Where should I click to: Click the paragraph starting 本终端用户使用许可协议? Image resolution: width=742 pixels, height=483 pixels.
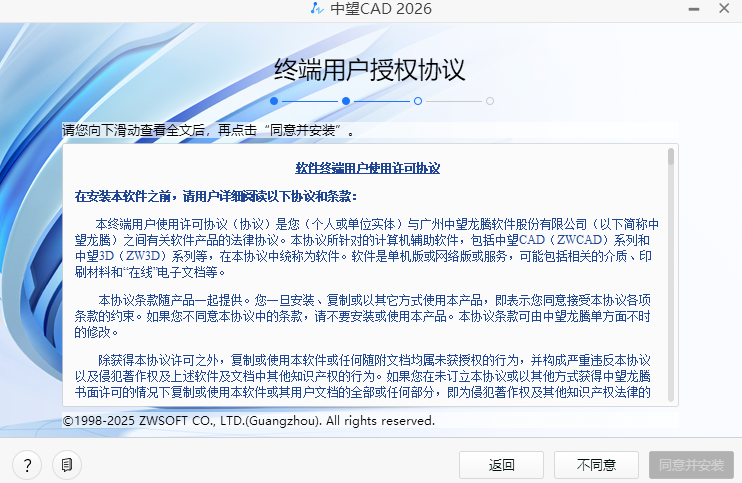367,248
